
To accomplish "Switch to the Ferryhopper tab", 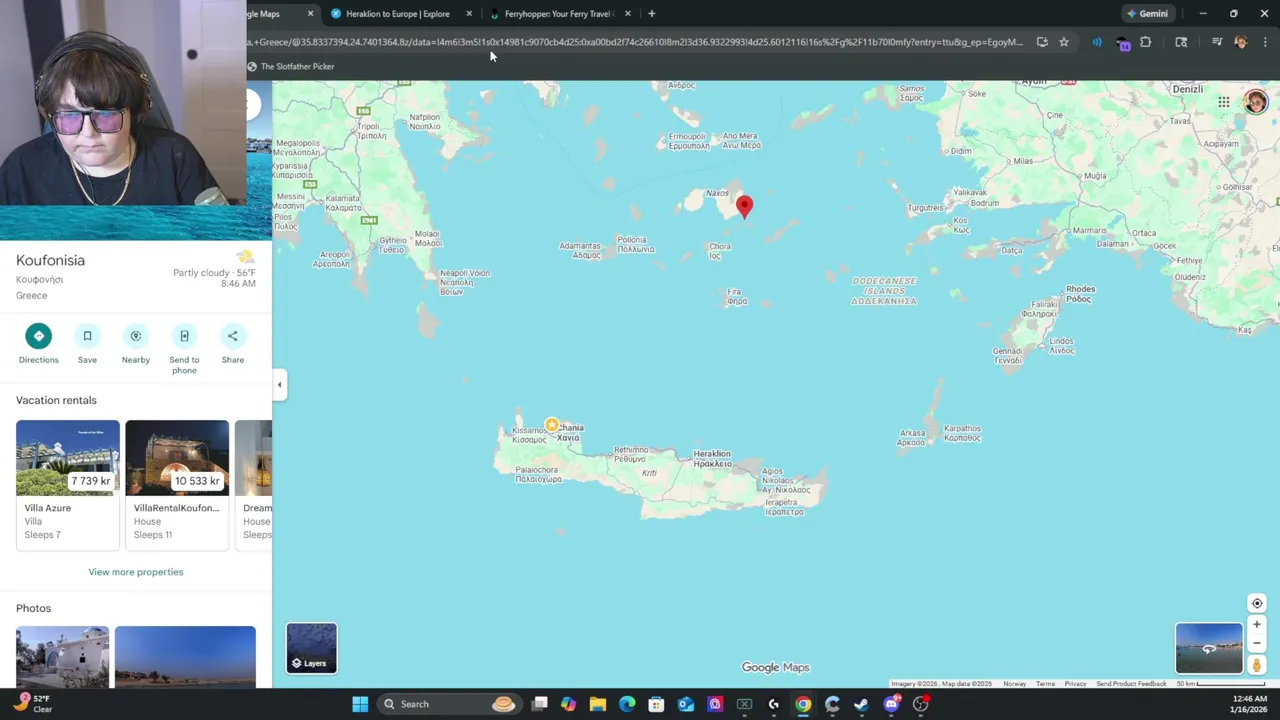I will (x=557, y=14).
